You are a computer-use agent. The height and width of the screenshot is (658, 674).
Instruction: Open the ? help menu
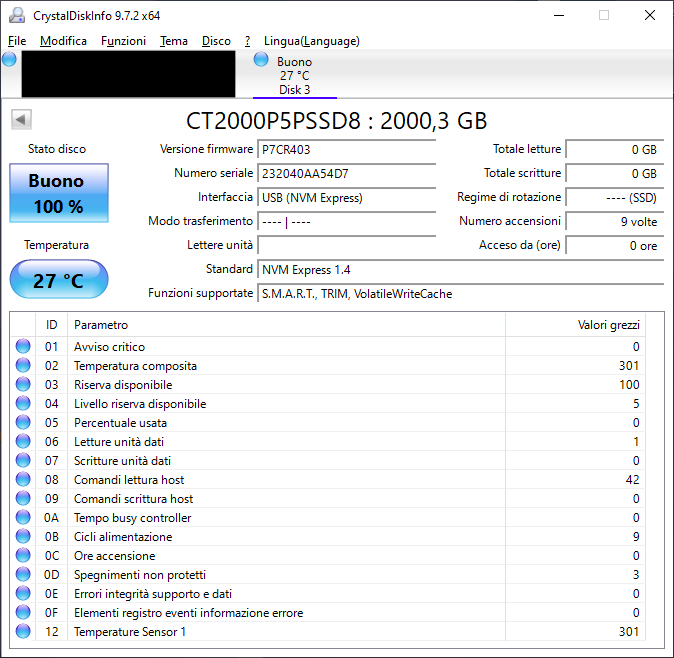pos(248,41)
